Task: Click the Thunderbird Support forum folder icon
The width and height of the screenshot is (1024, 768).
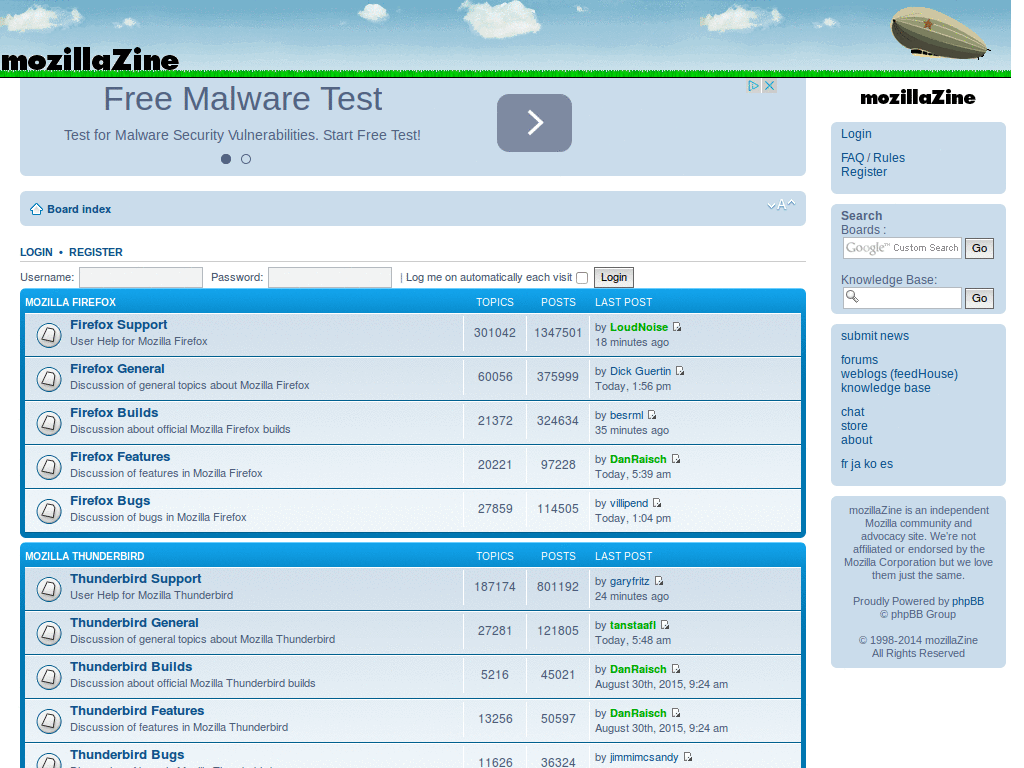Action: 48,589
